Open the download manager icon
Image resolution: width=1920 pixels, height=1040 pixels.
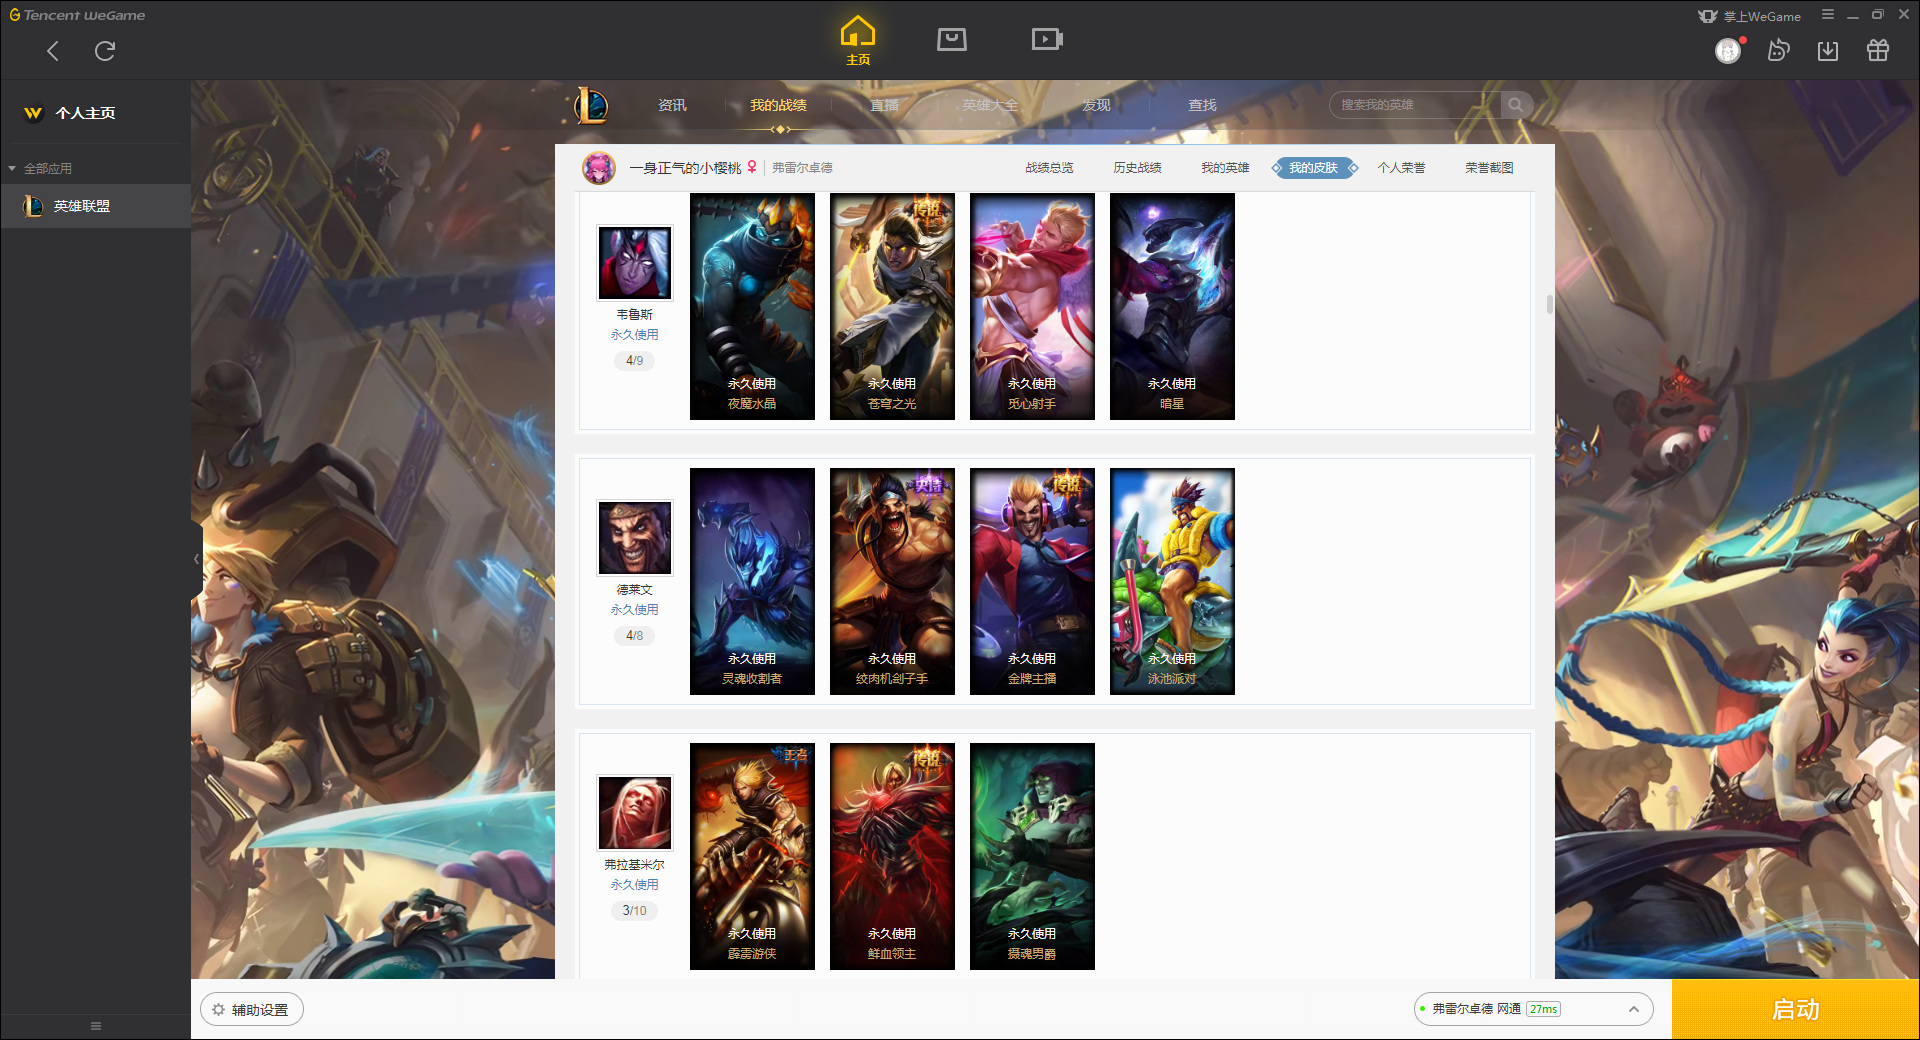point(1828,50)
